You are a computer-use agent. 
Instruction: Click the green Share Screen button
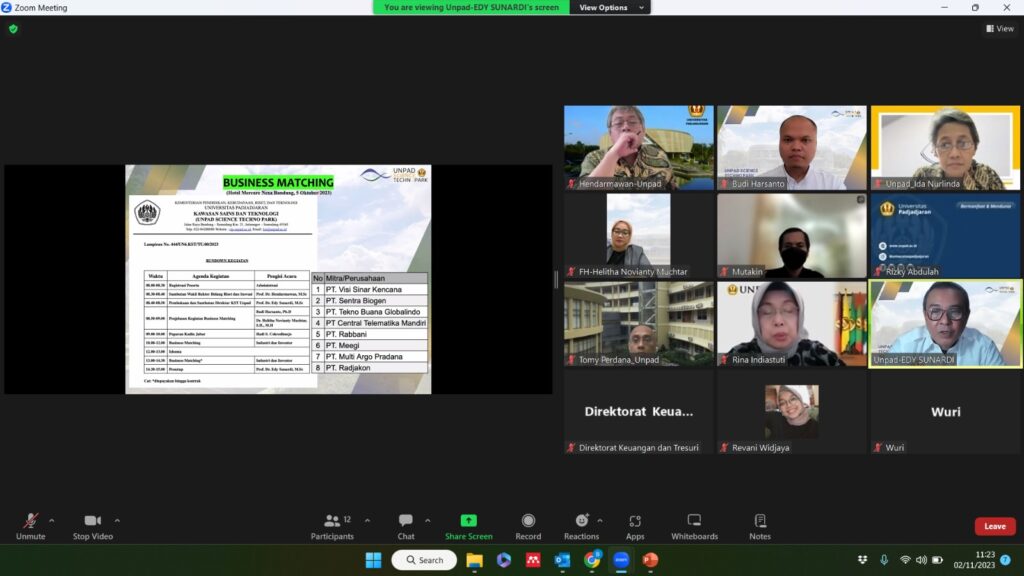coord(468,526)
